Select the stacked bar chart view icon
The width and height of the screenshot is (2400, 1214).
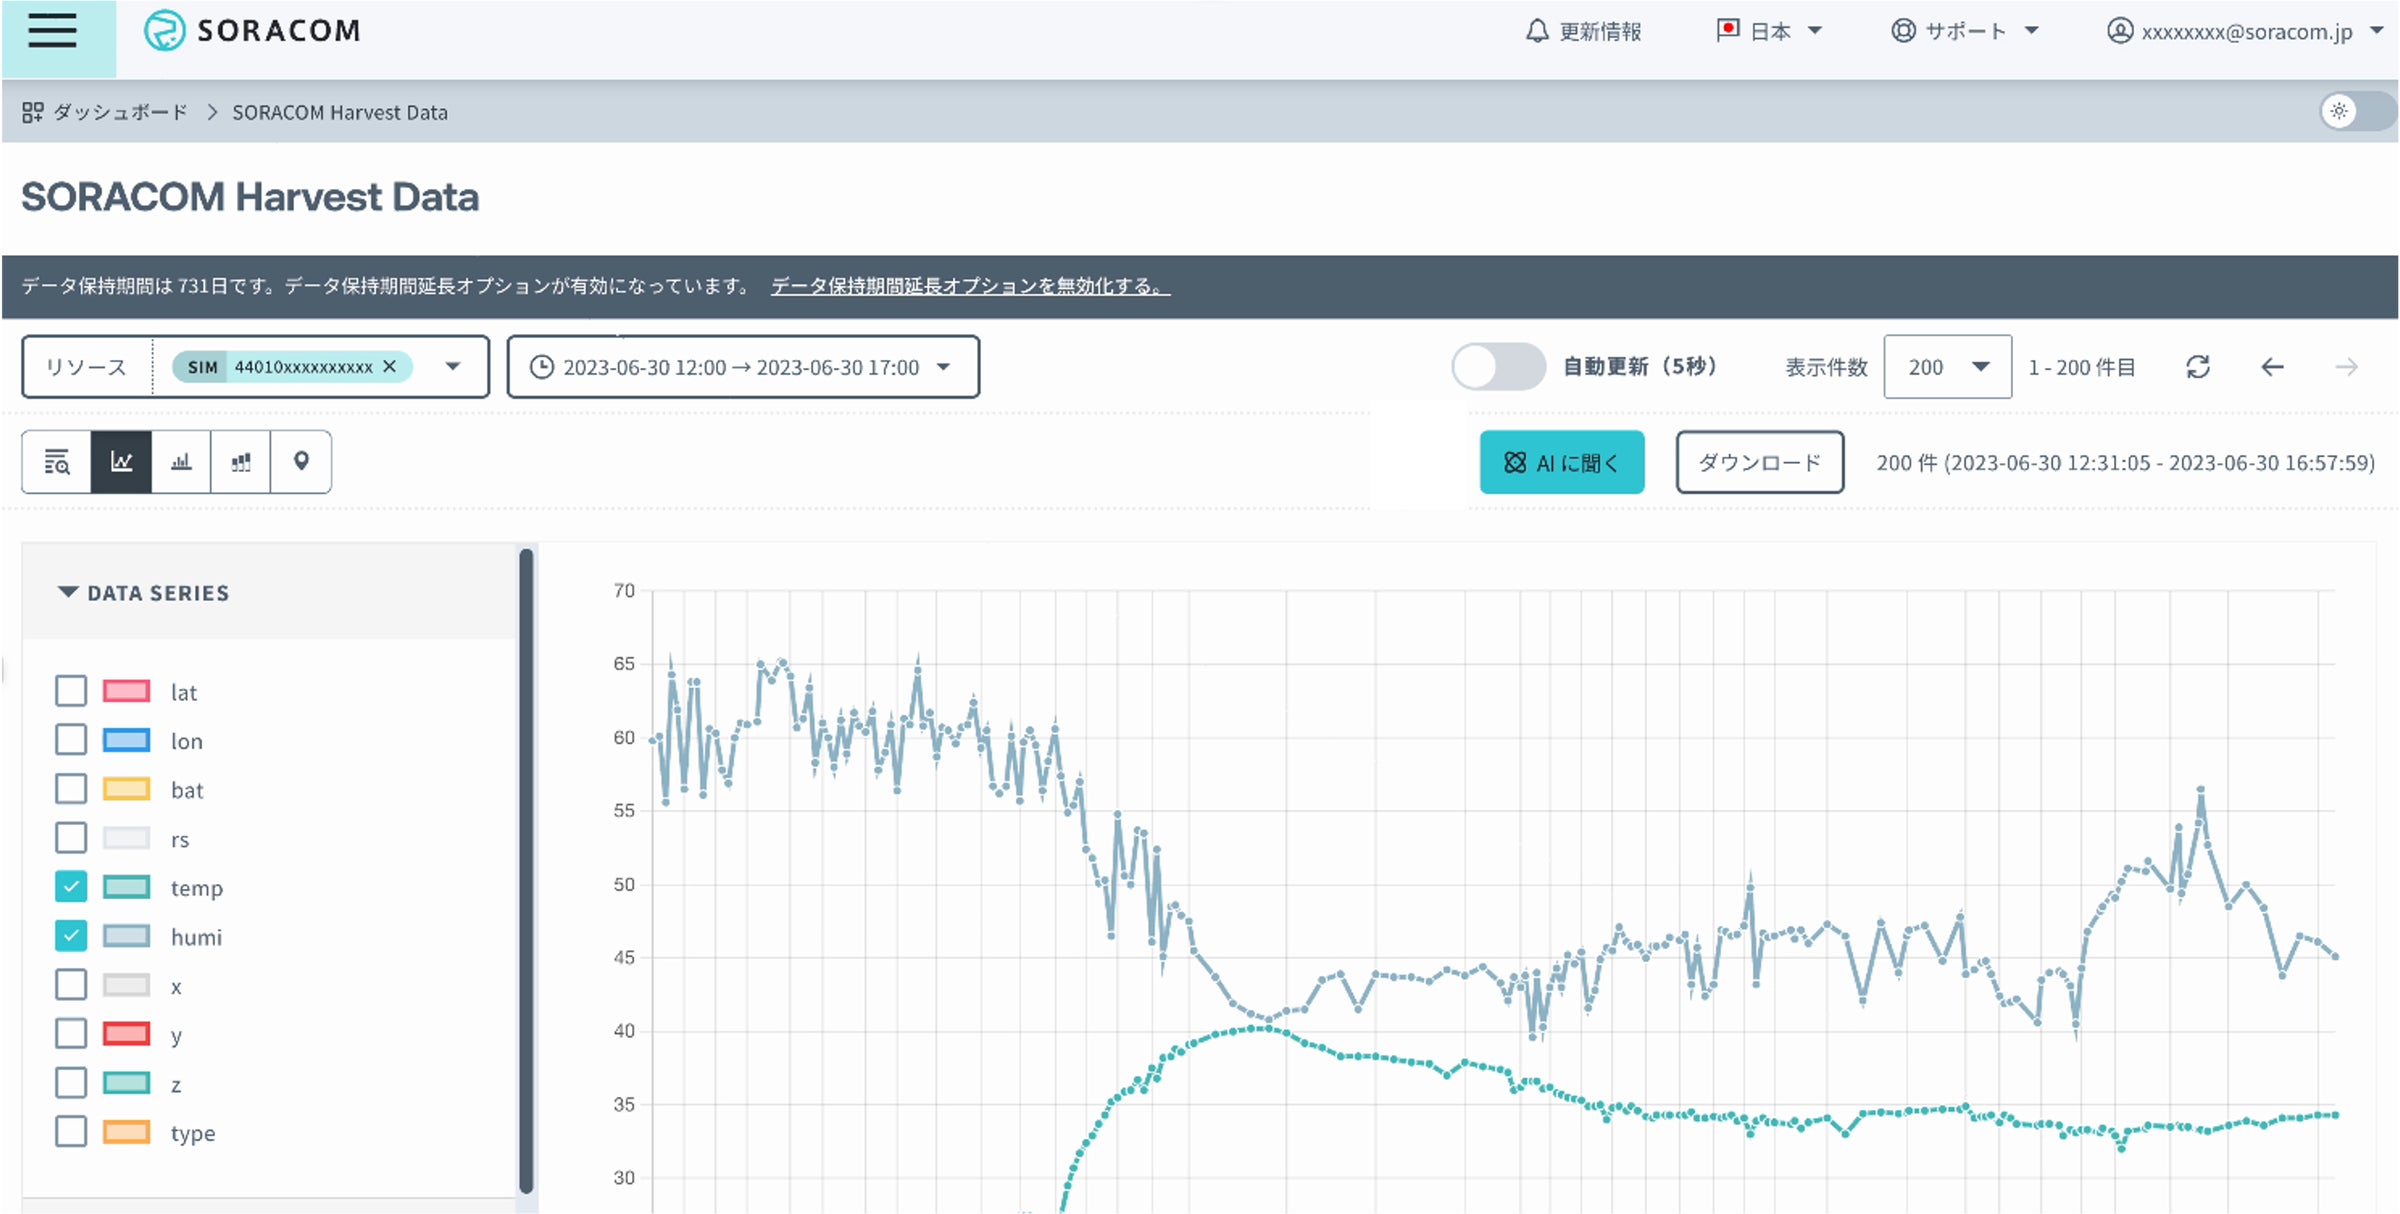tap(241, 462)
